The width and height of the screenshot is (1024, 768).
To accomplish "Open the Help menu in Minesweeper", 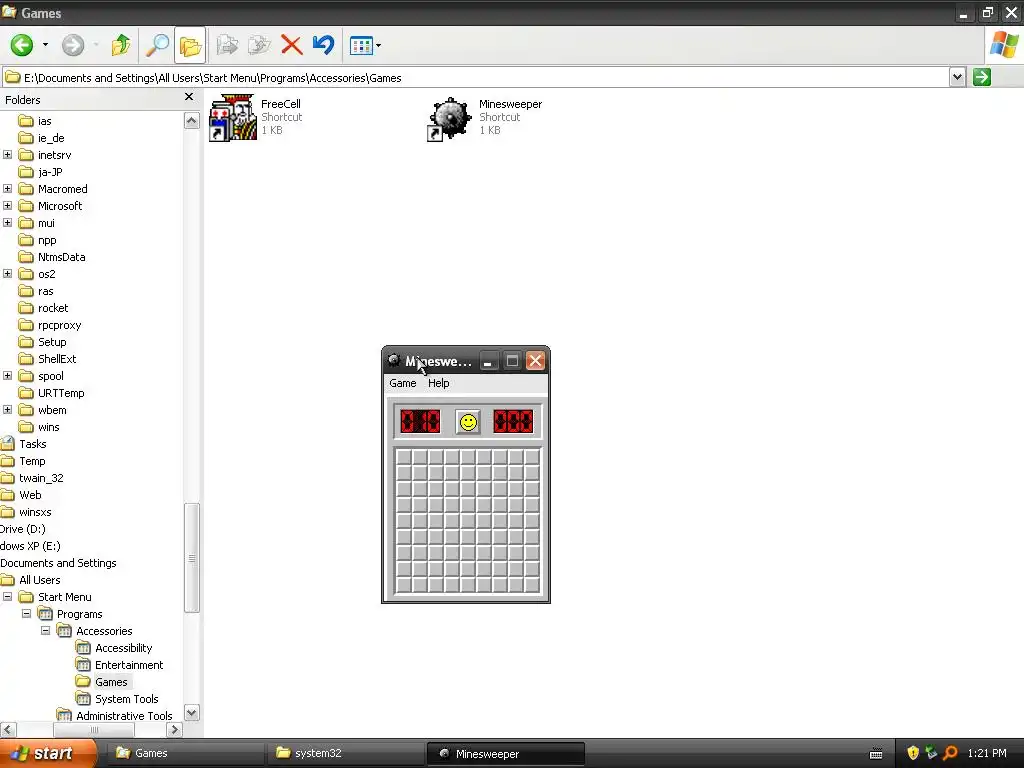I will coord(438,383).
